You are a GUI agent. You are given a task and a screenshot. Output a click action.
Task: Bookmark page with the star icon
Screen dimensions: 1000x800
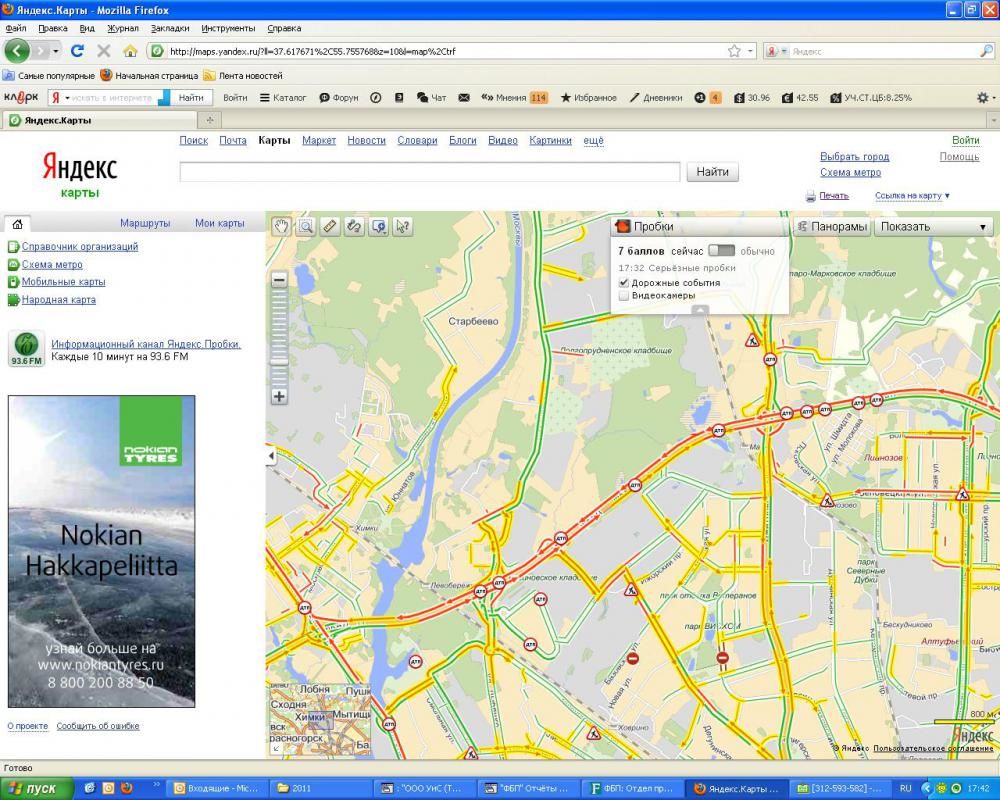click(x=734, y=51)
